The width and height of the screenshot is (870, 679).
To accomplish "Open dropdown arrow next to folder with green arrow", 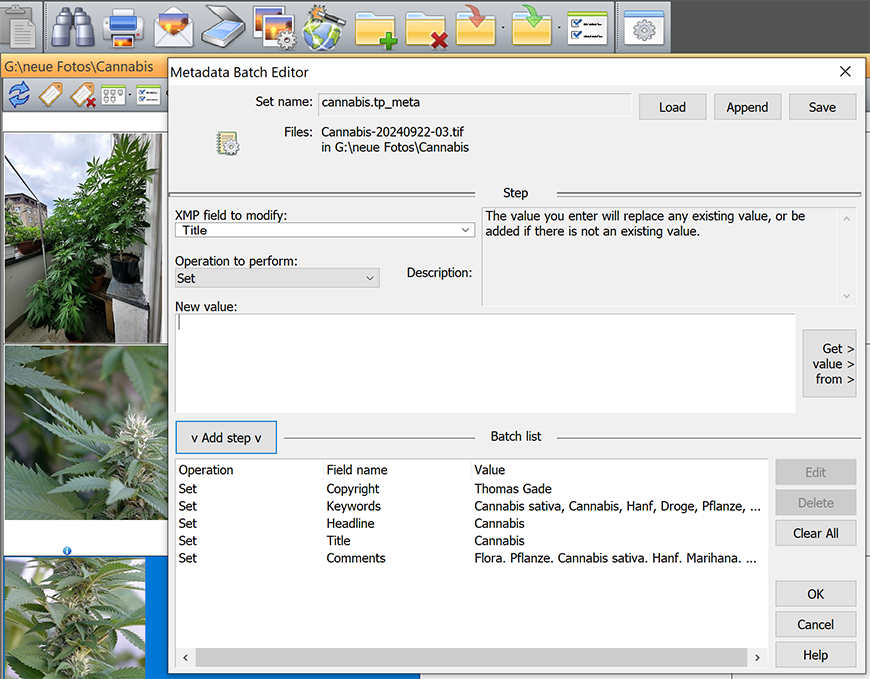I will 558,28.
